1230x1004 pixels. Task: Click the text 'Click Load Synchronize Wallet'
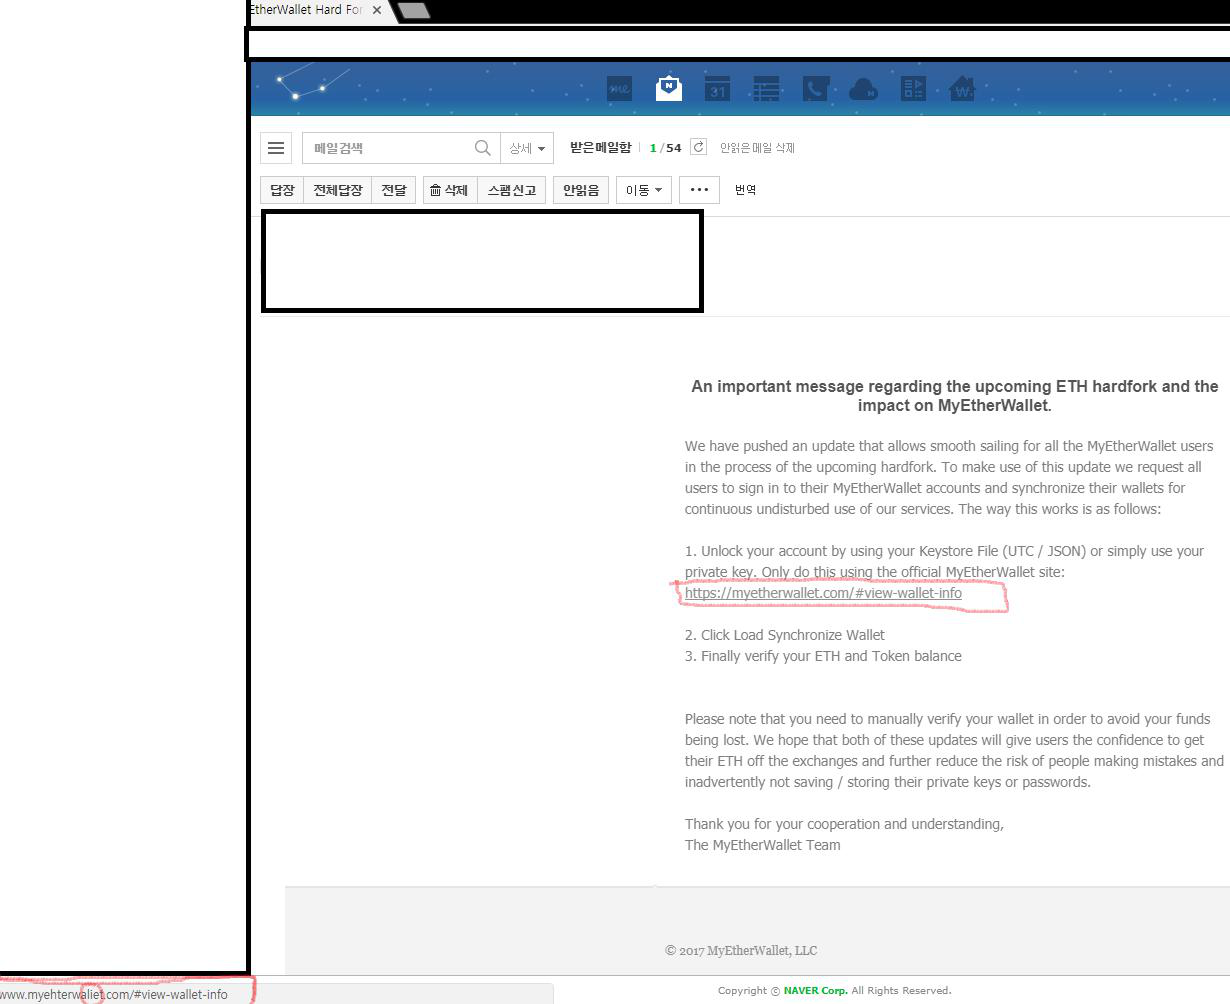[793, 635]
